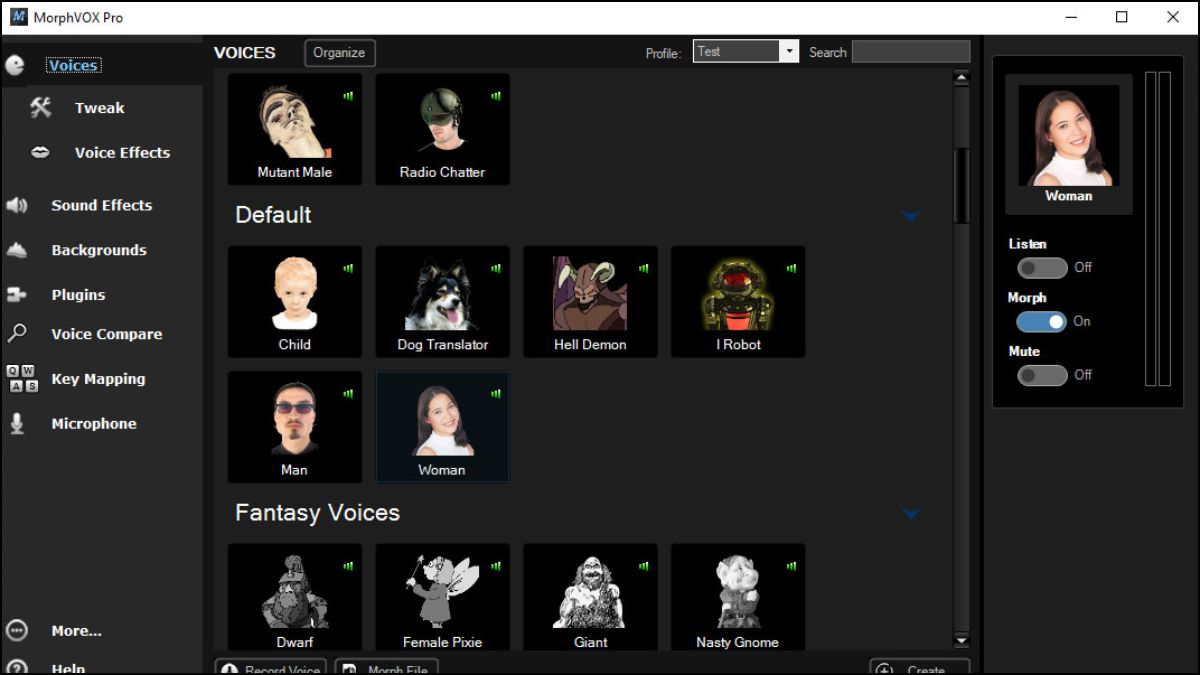Pick the Giant fantasy voice

tap(590, 598)
